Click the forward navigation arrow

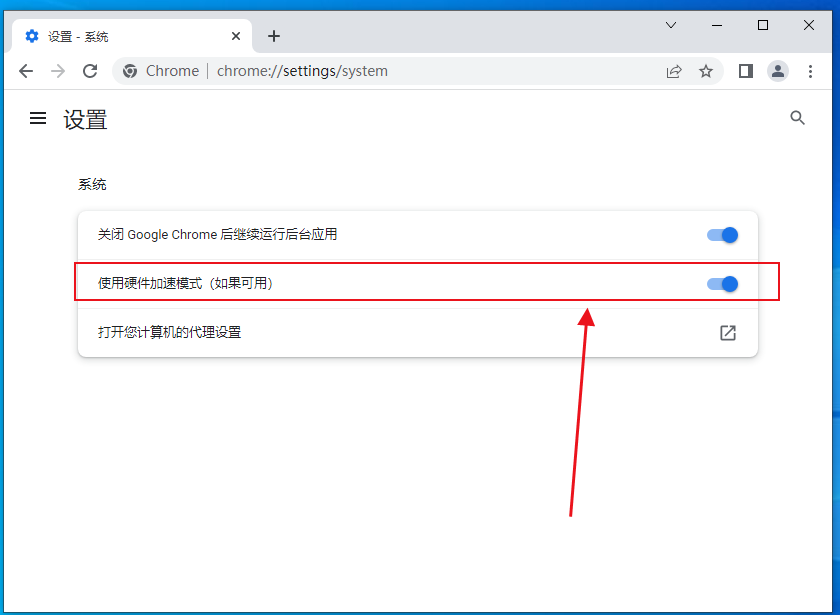click(58, 71)
